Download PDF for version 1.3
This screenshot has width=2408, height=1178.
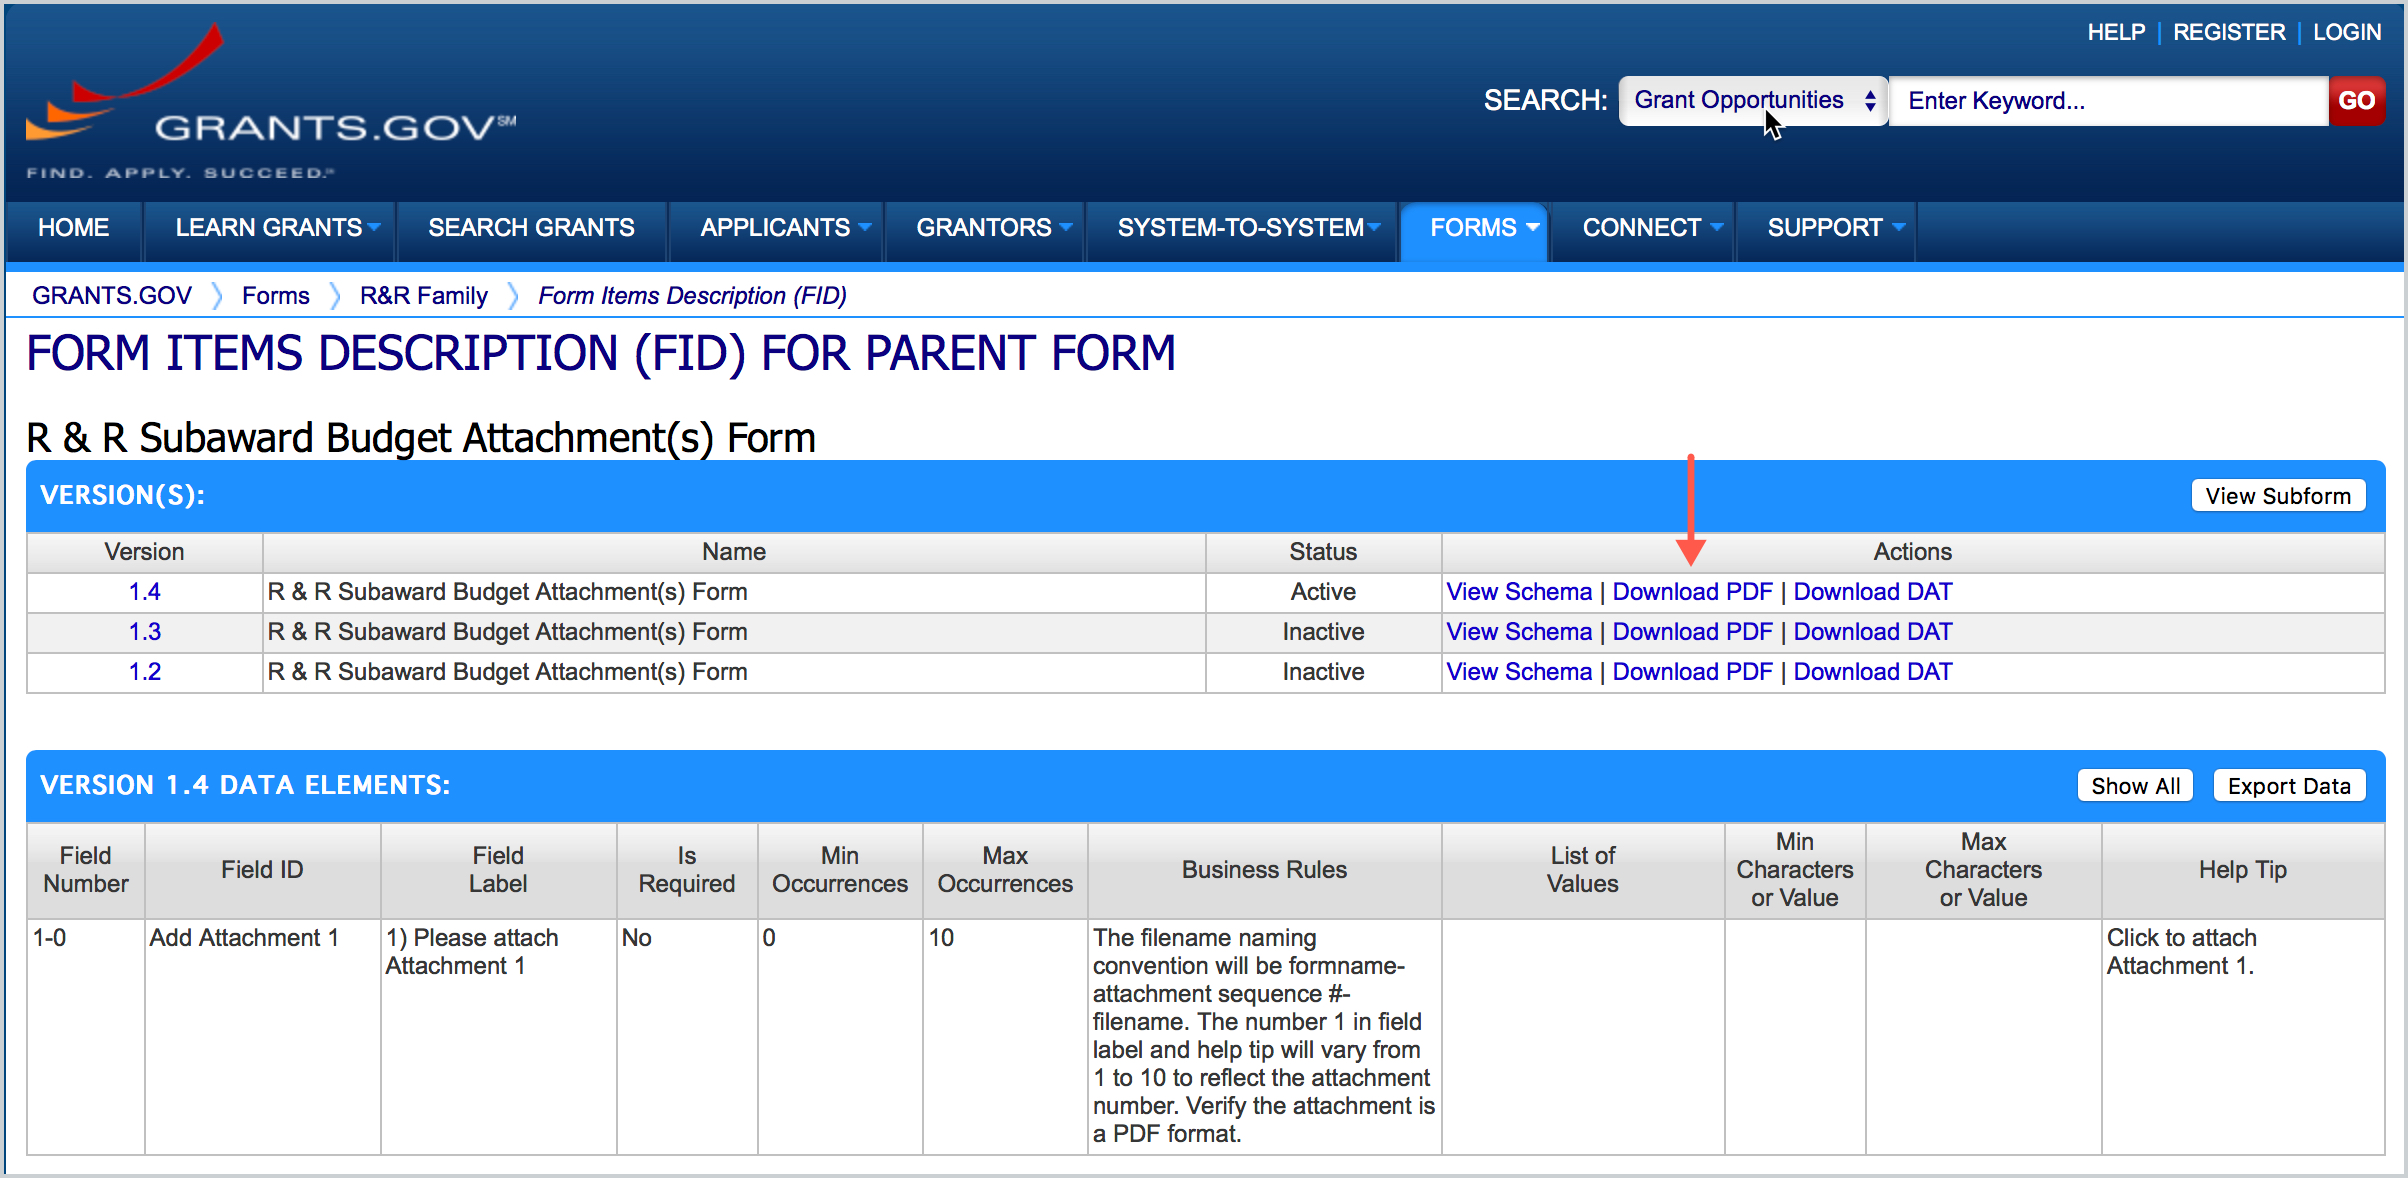point(1692,632)
